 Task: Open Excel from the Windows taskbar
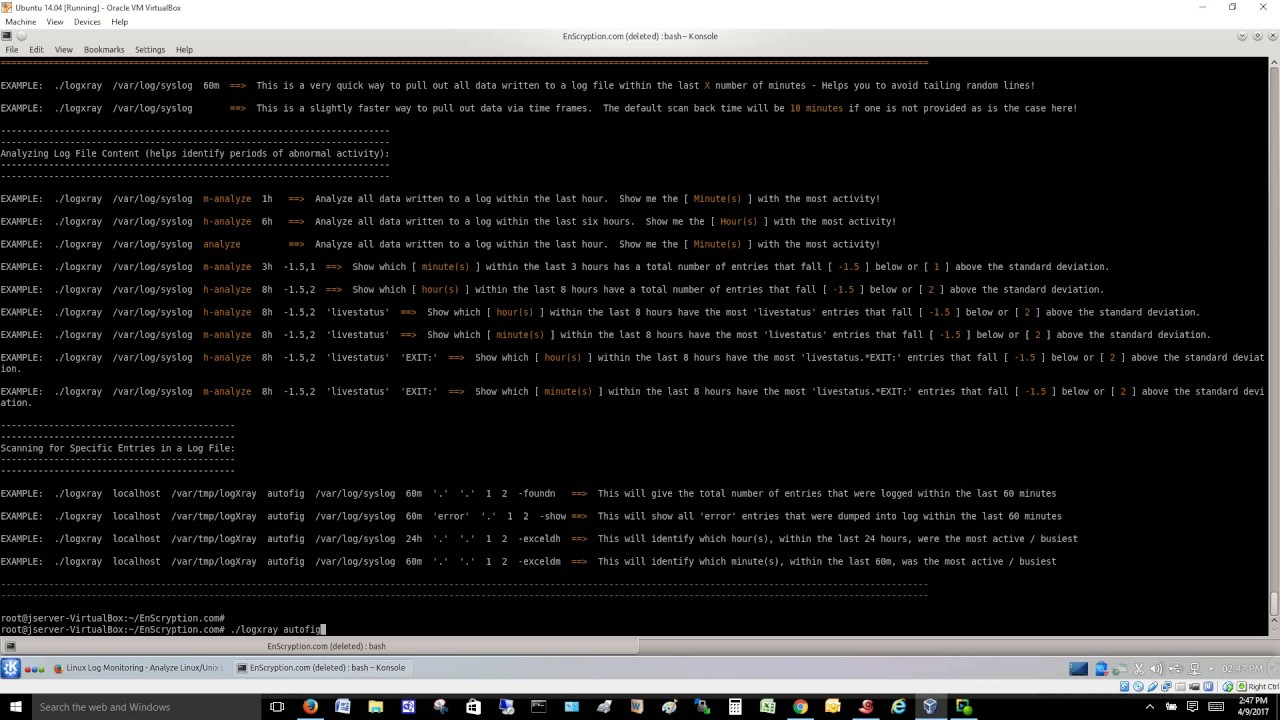pos(768,707)
